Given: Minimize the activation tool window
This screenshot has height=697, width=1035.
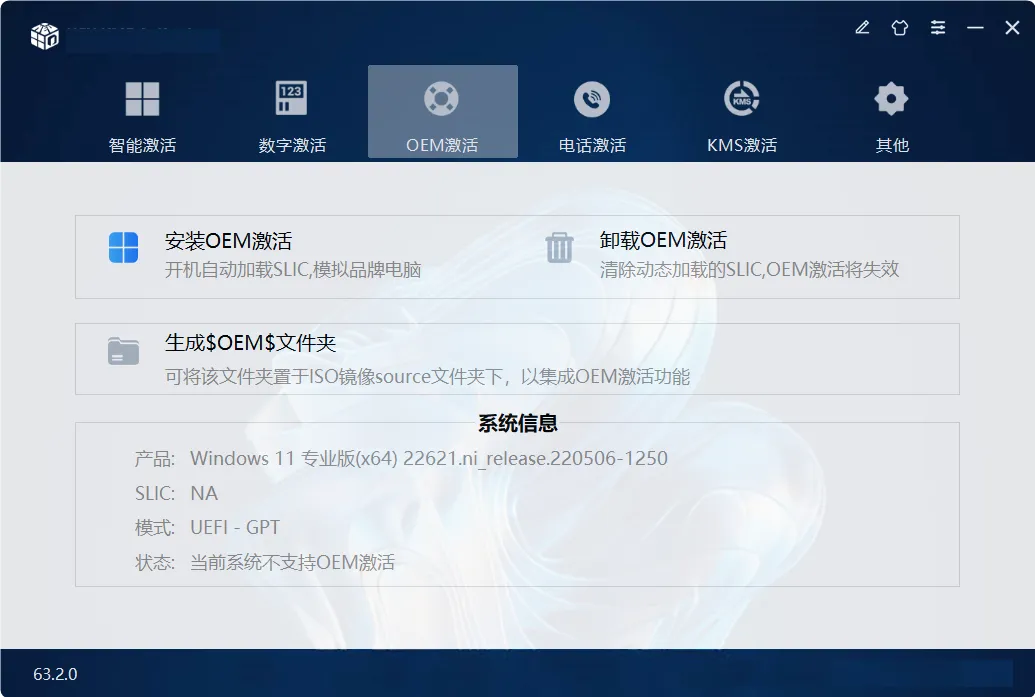Looking at the screenshot, I should (975, 28).
